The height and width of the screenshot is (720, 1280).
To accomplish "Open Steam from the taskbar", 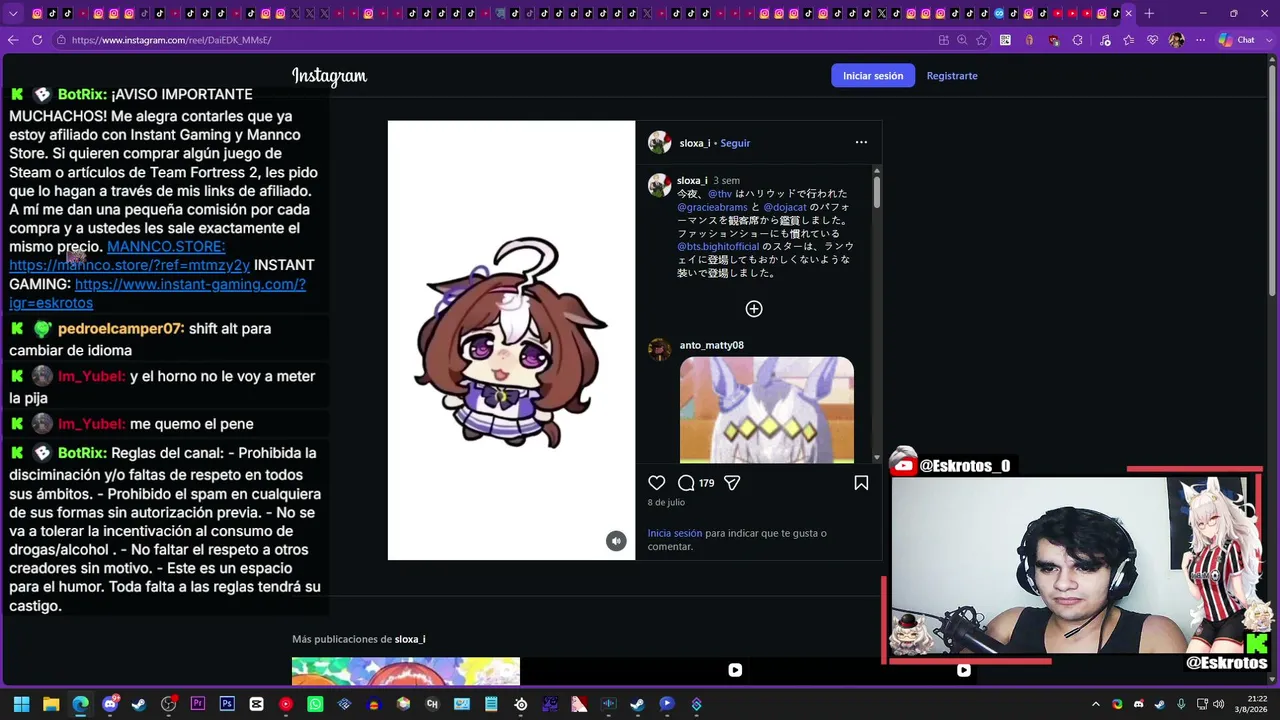I will [x=139, y=704].
